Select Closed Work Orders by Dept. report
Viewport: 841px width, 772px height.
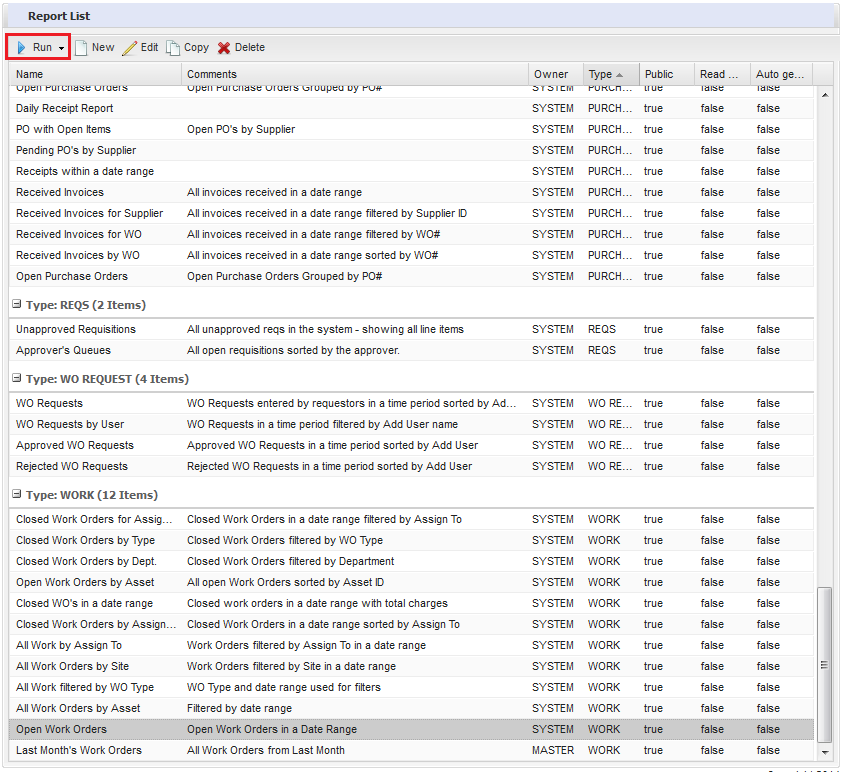(x=411, y=561)
